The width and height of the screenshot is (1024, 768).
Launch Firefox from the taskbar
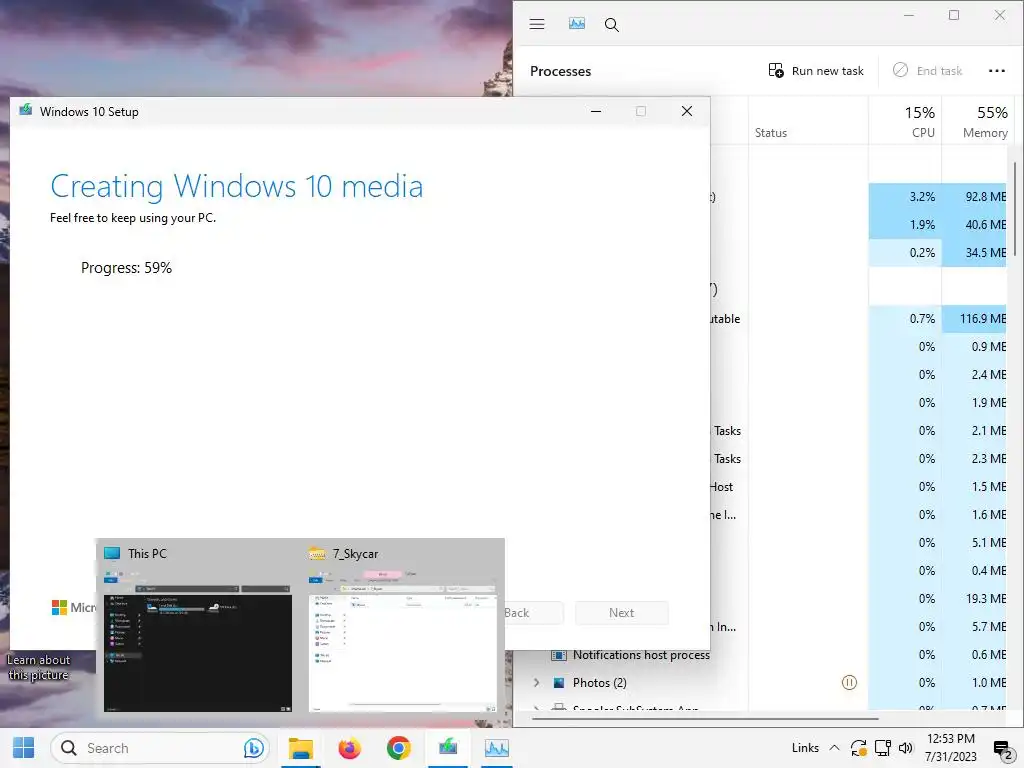click(349, 748)
